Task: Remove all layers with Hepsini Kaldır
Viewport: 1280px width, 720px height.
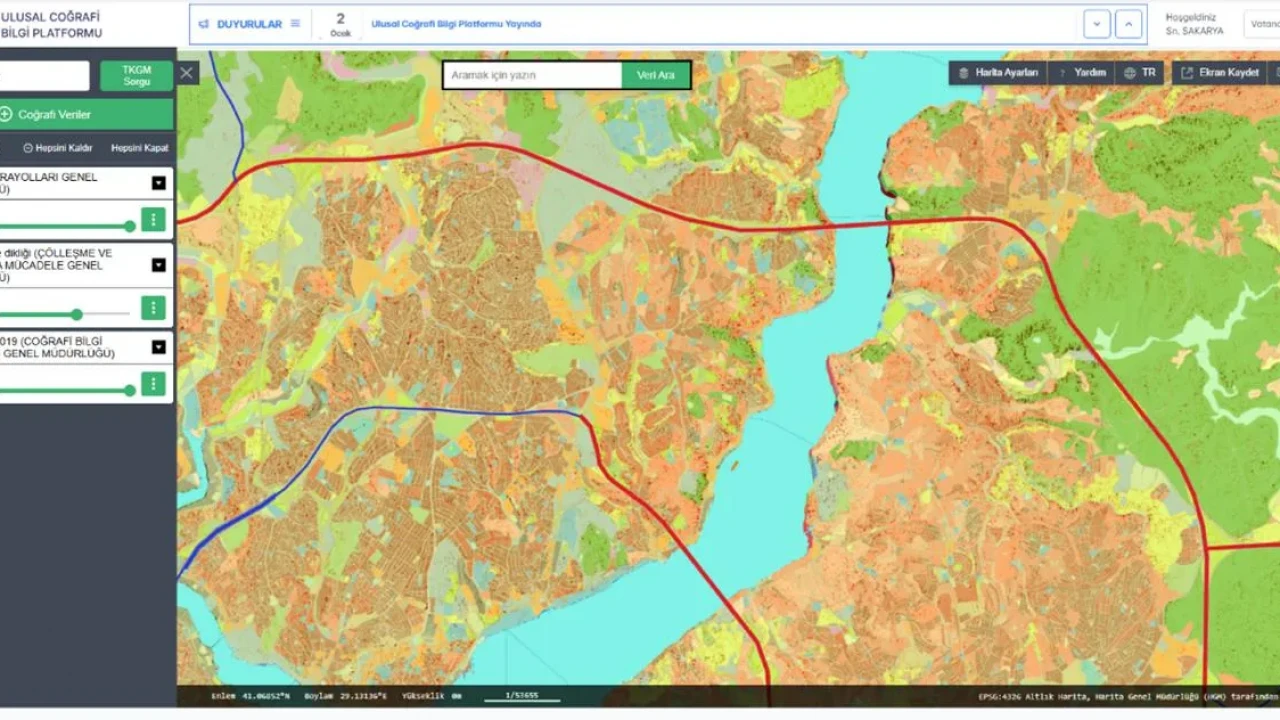Action: click(x=58, y=148)
